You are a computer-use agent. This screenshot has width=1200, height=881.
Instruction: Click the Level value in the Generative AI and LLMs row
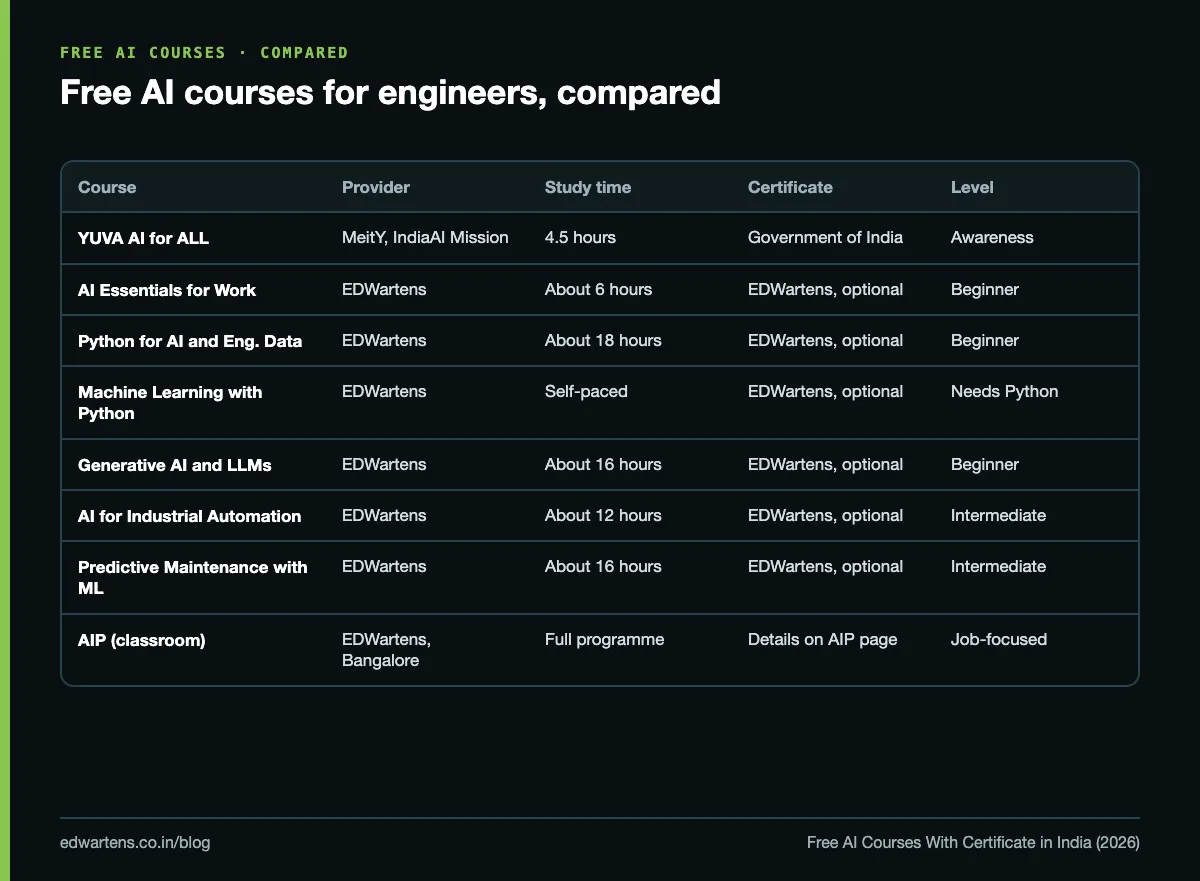coord(985,464)
